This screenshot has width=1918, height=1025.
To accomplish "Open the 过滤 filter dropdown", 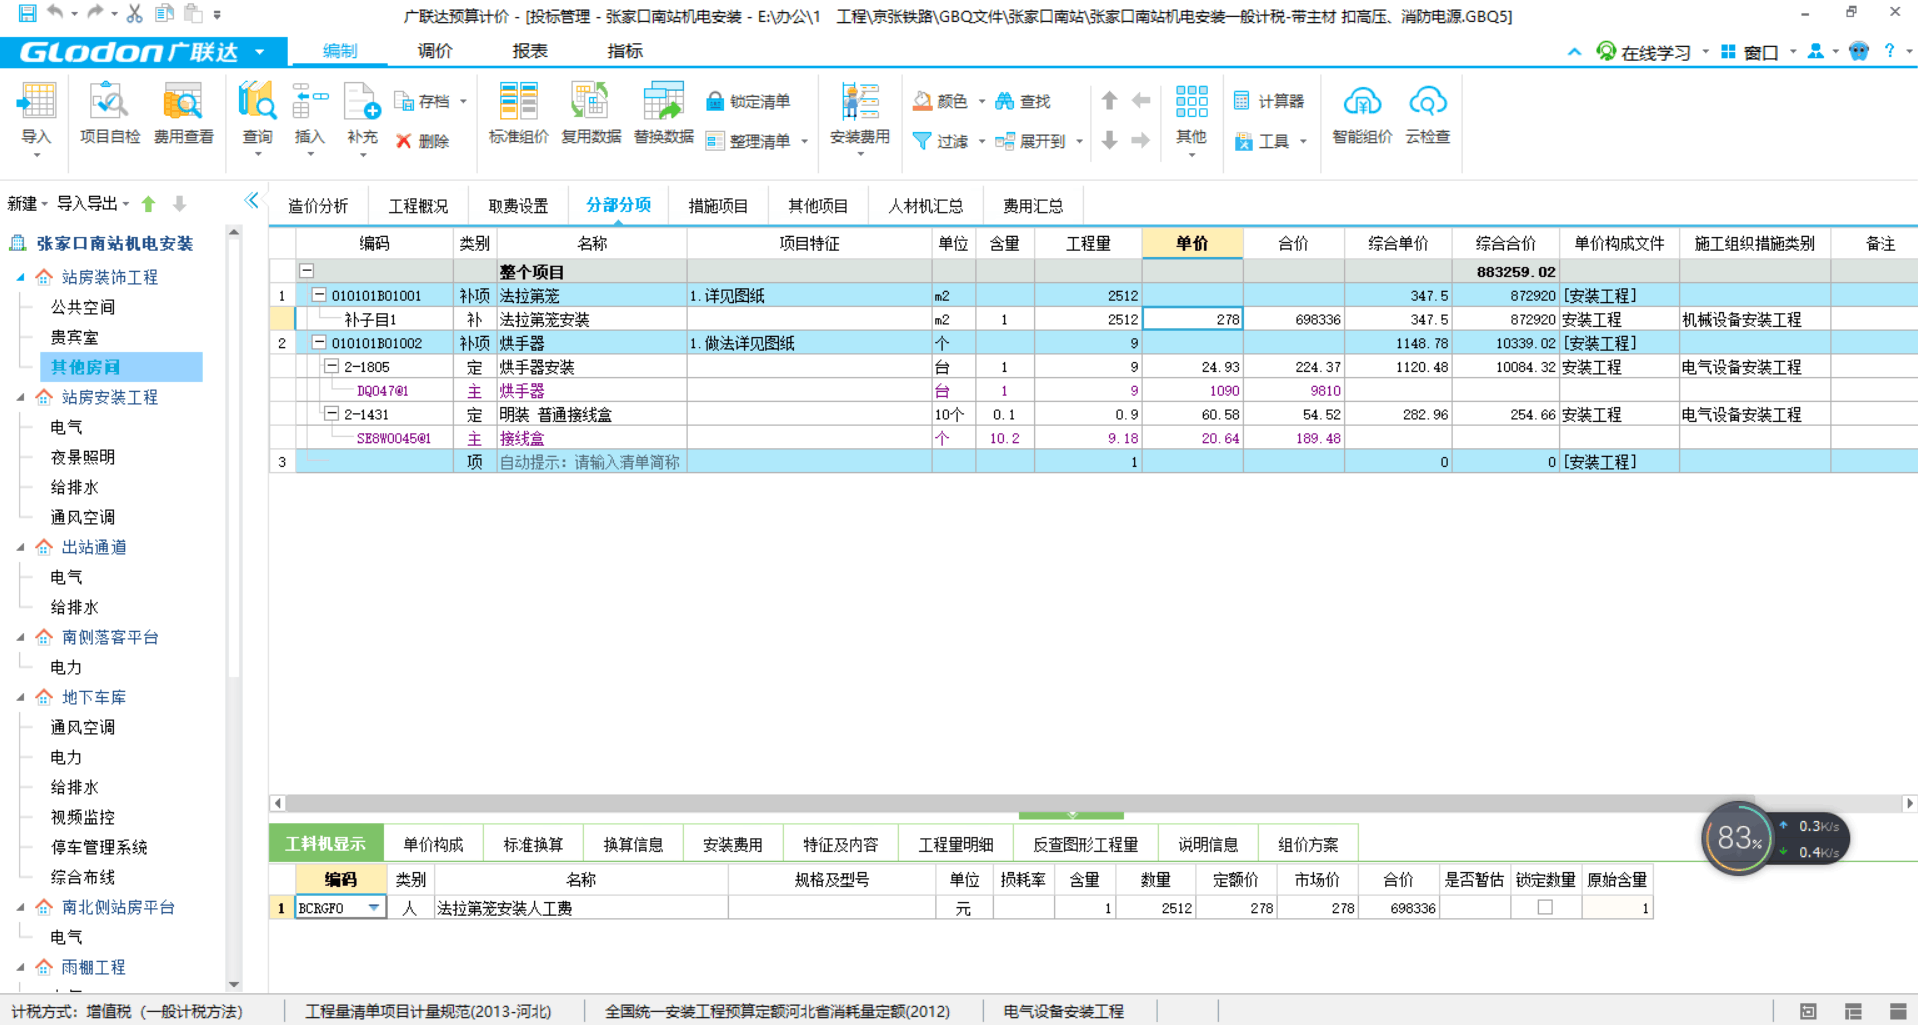I will [982, 141].
